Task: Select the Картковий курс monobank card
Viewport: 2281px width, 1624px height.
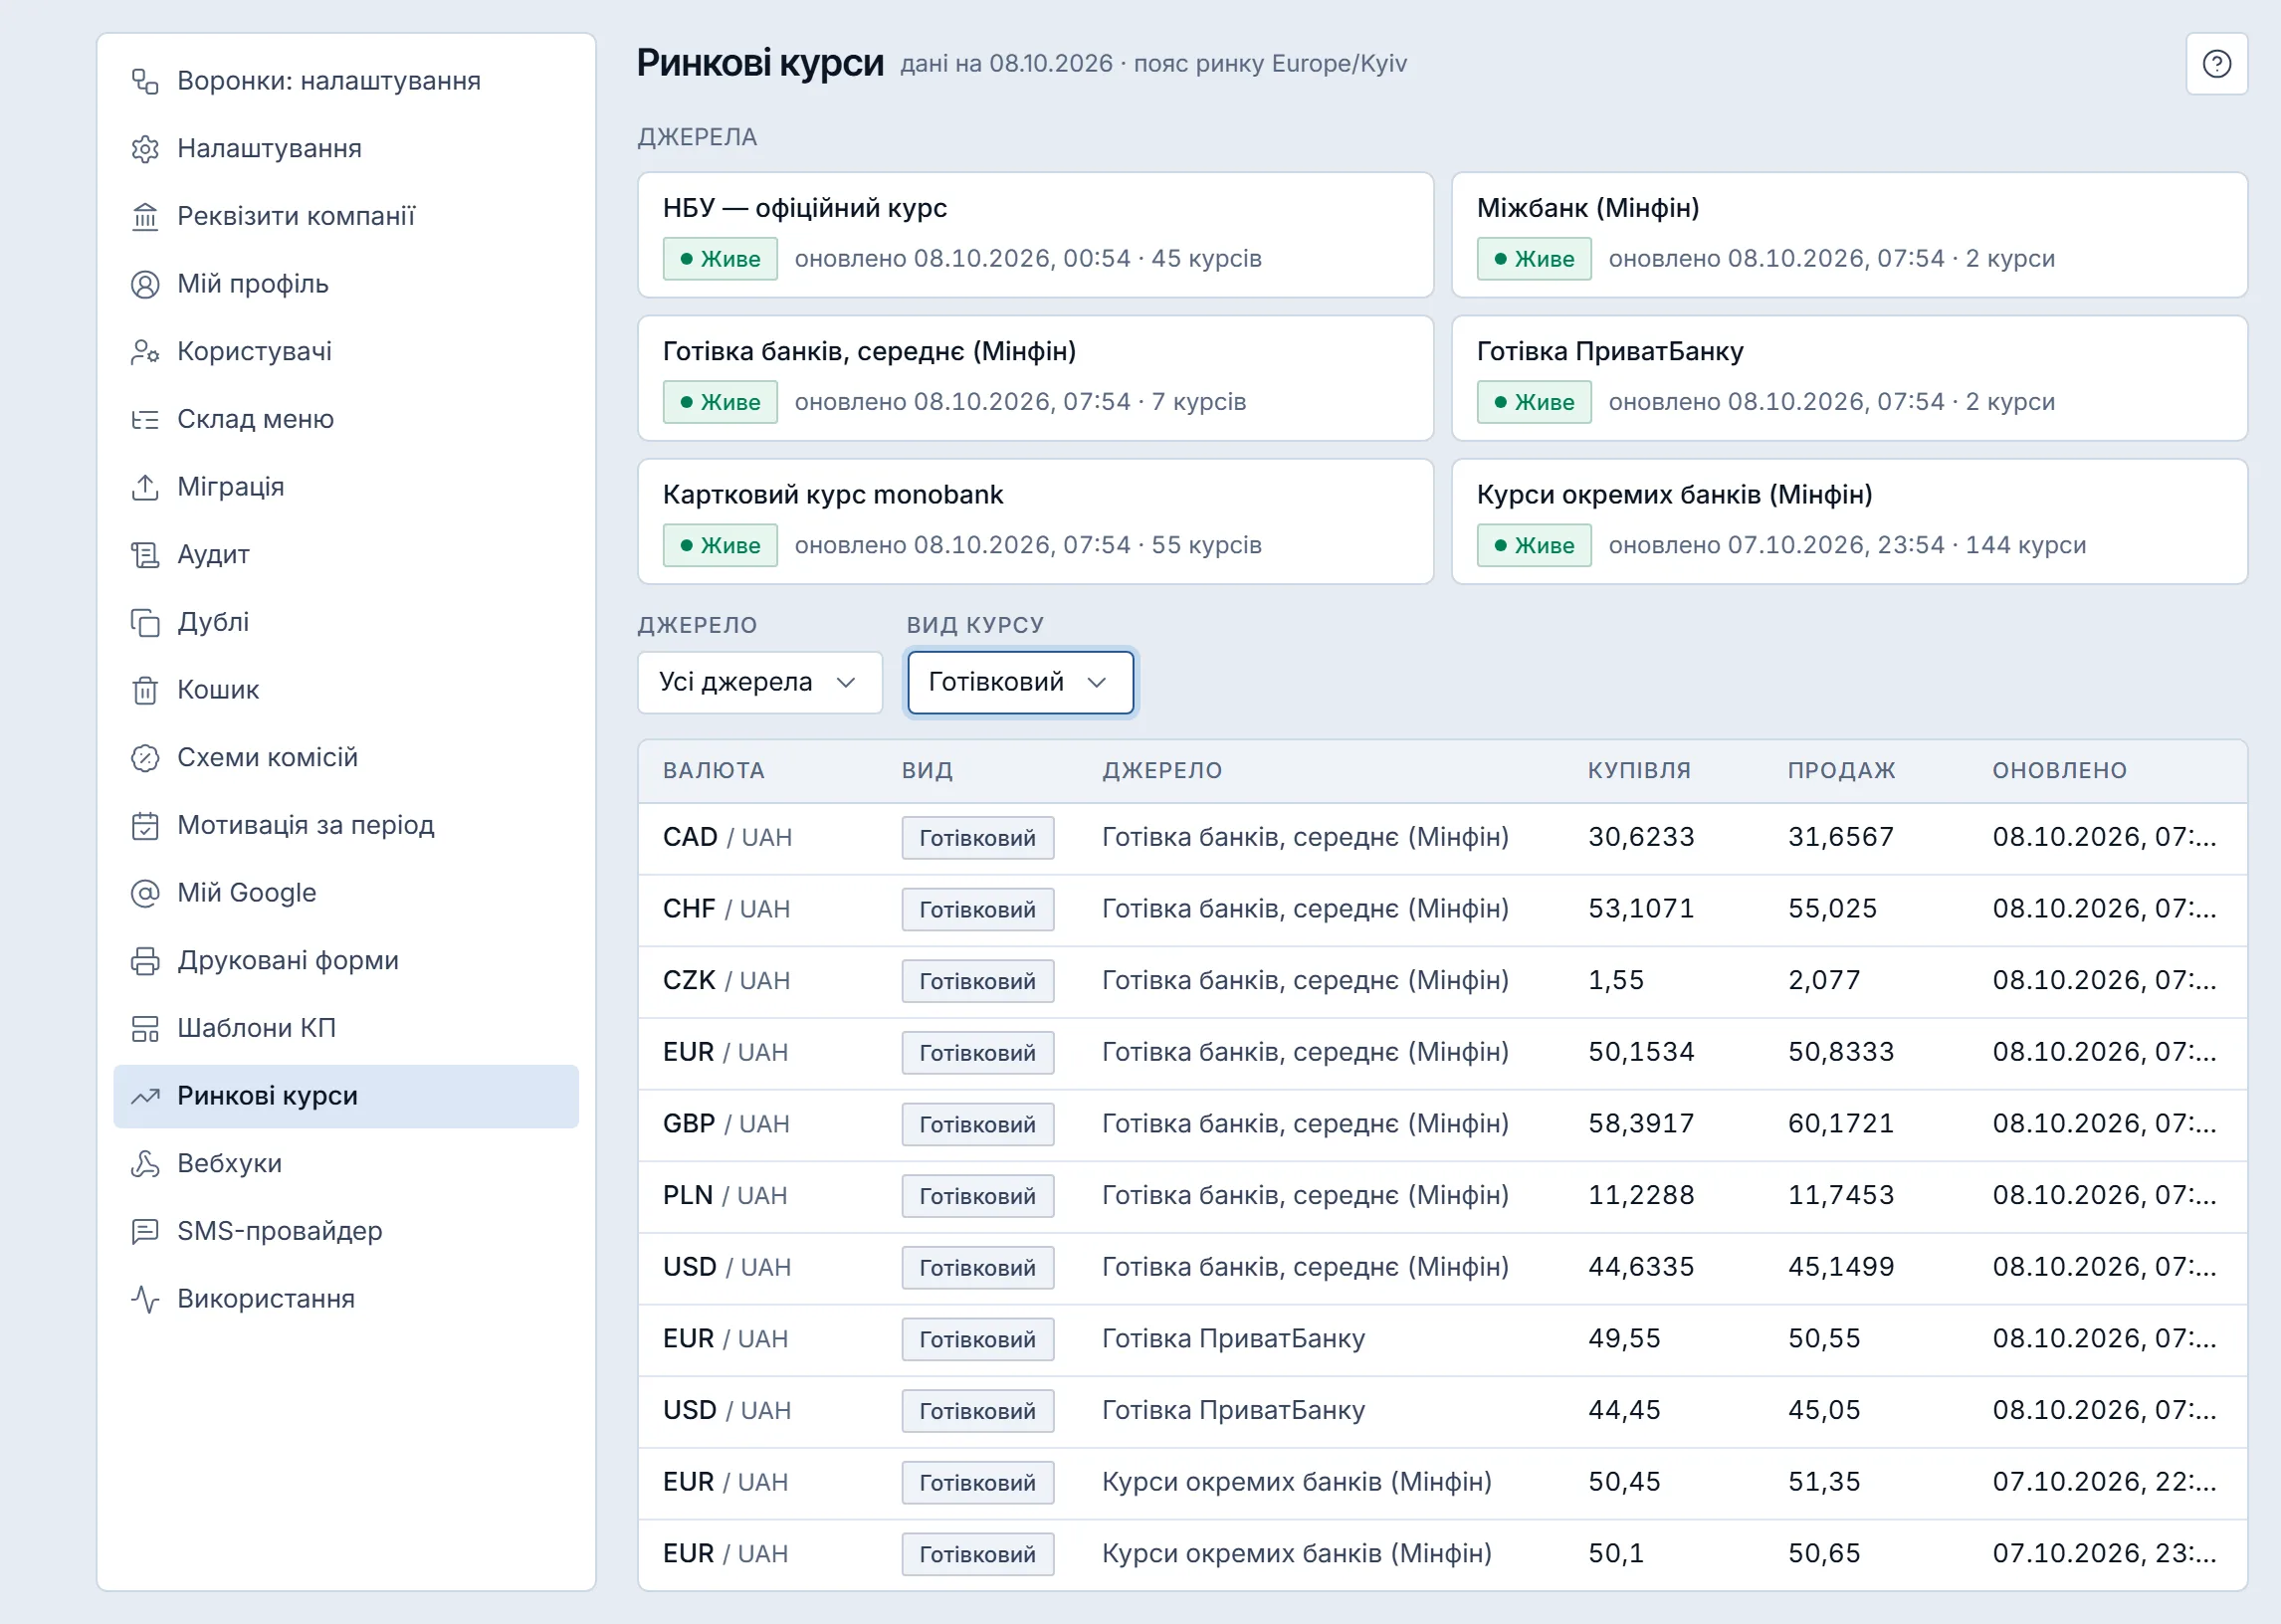Action: click(x=1036, y=522)
